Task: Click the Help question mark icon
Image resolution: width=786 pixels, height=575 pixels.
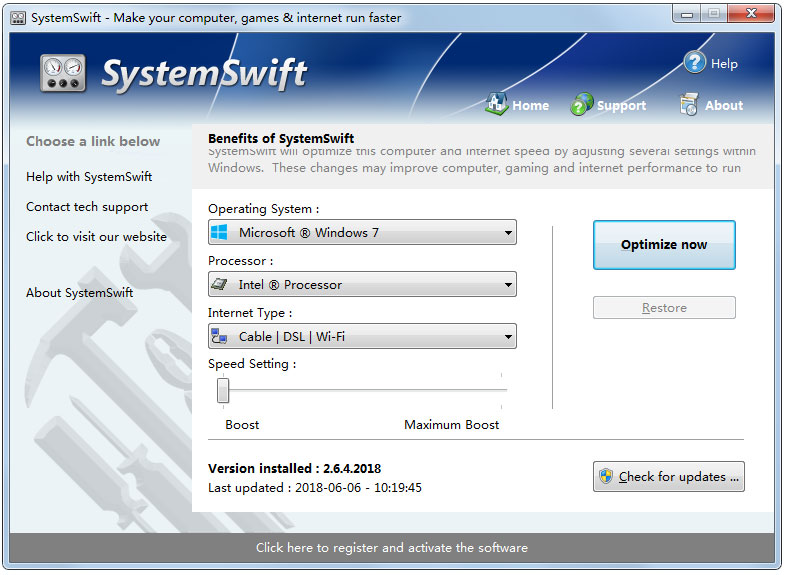Action: tap(695, 63)
